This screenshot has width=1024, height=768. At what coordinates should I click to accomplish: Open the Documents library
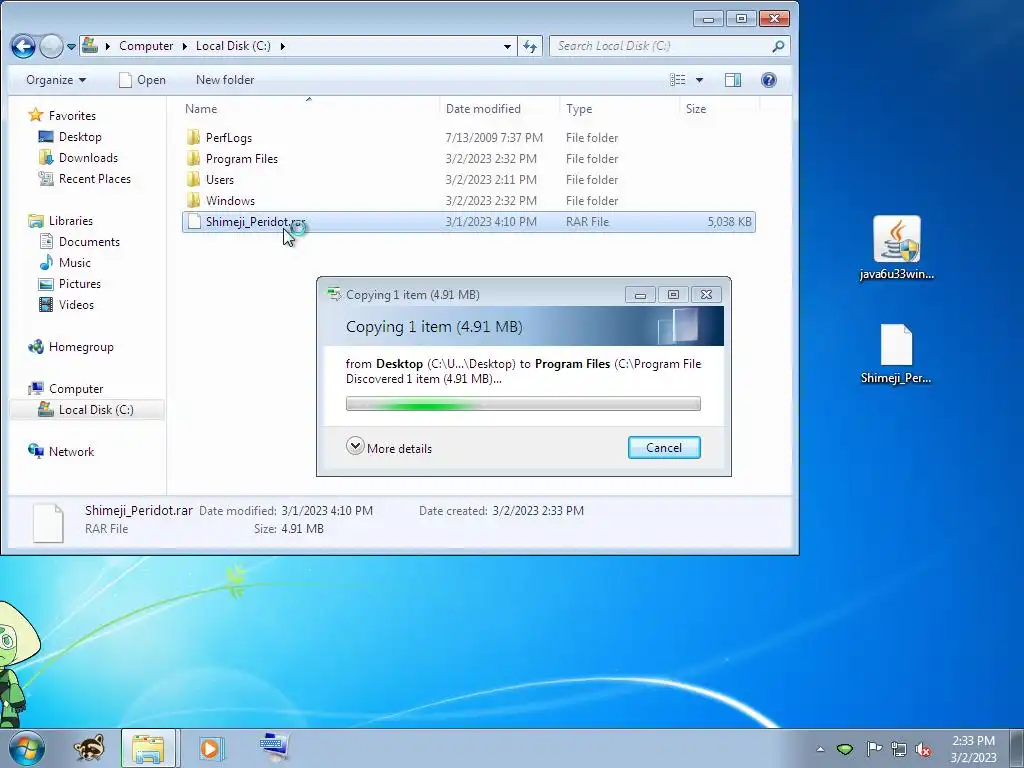(80, 242)
